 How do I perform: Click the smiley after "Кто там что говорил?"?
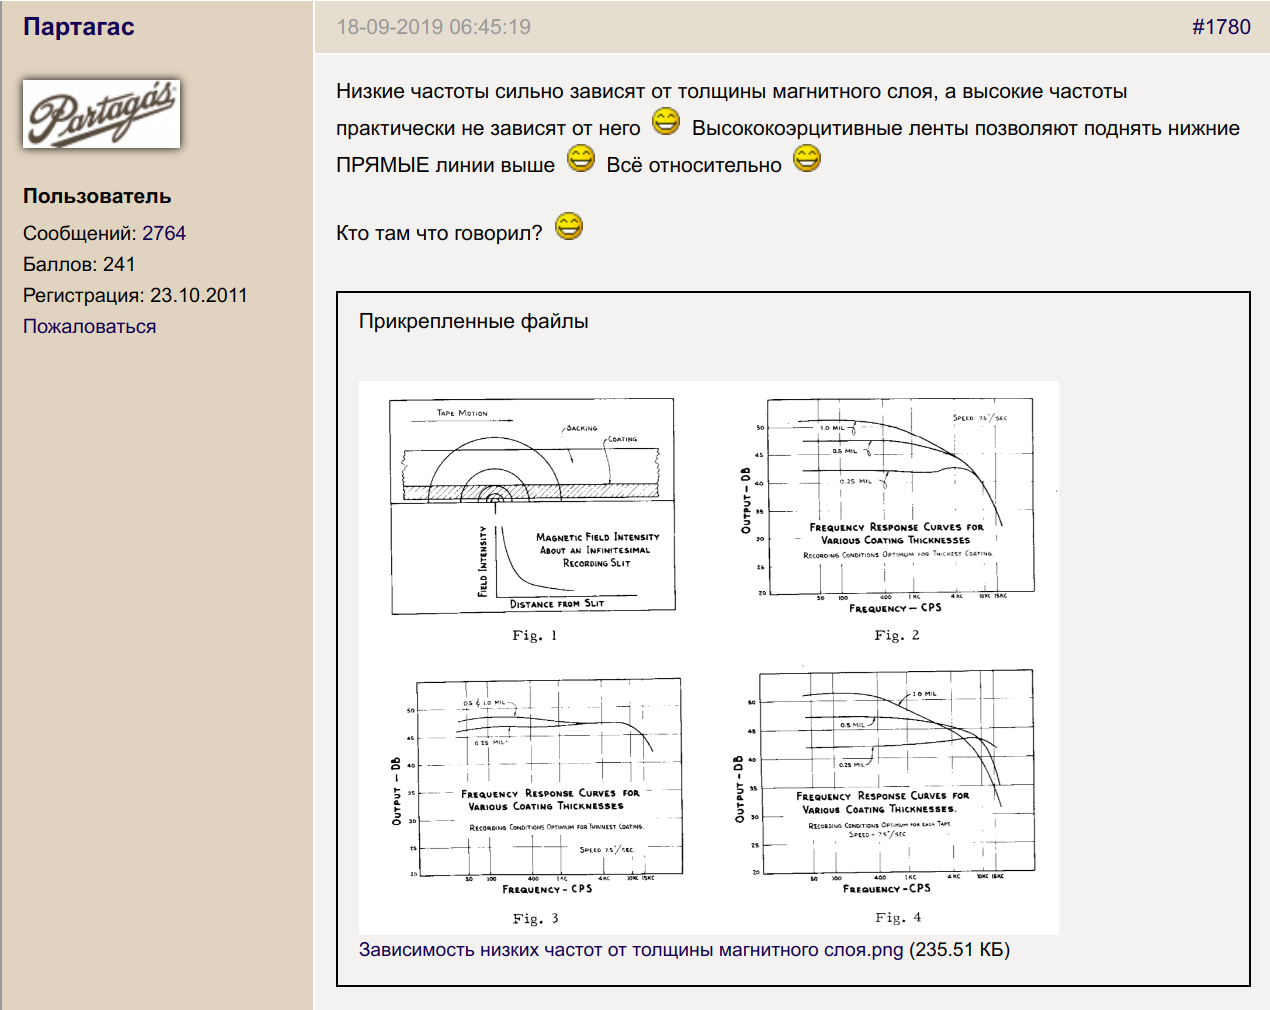(x=569, y=227)
